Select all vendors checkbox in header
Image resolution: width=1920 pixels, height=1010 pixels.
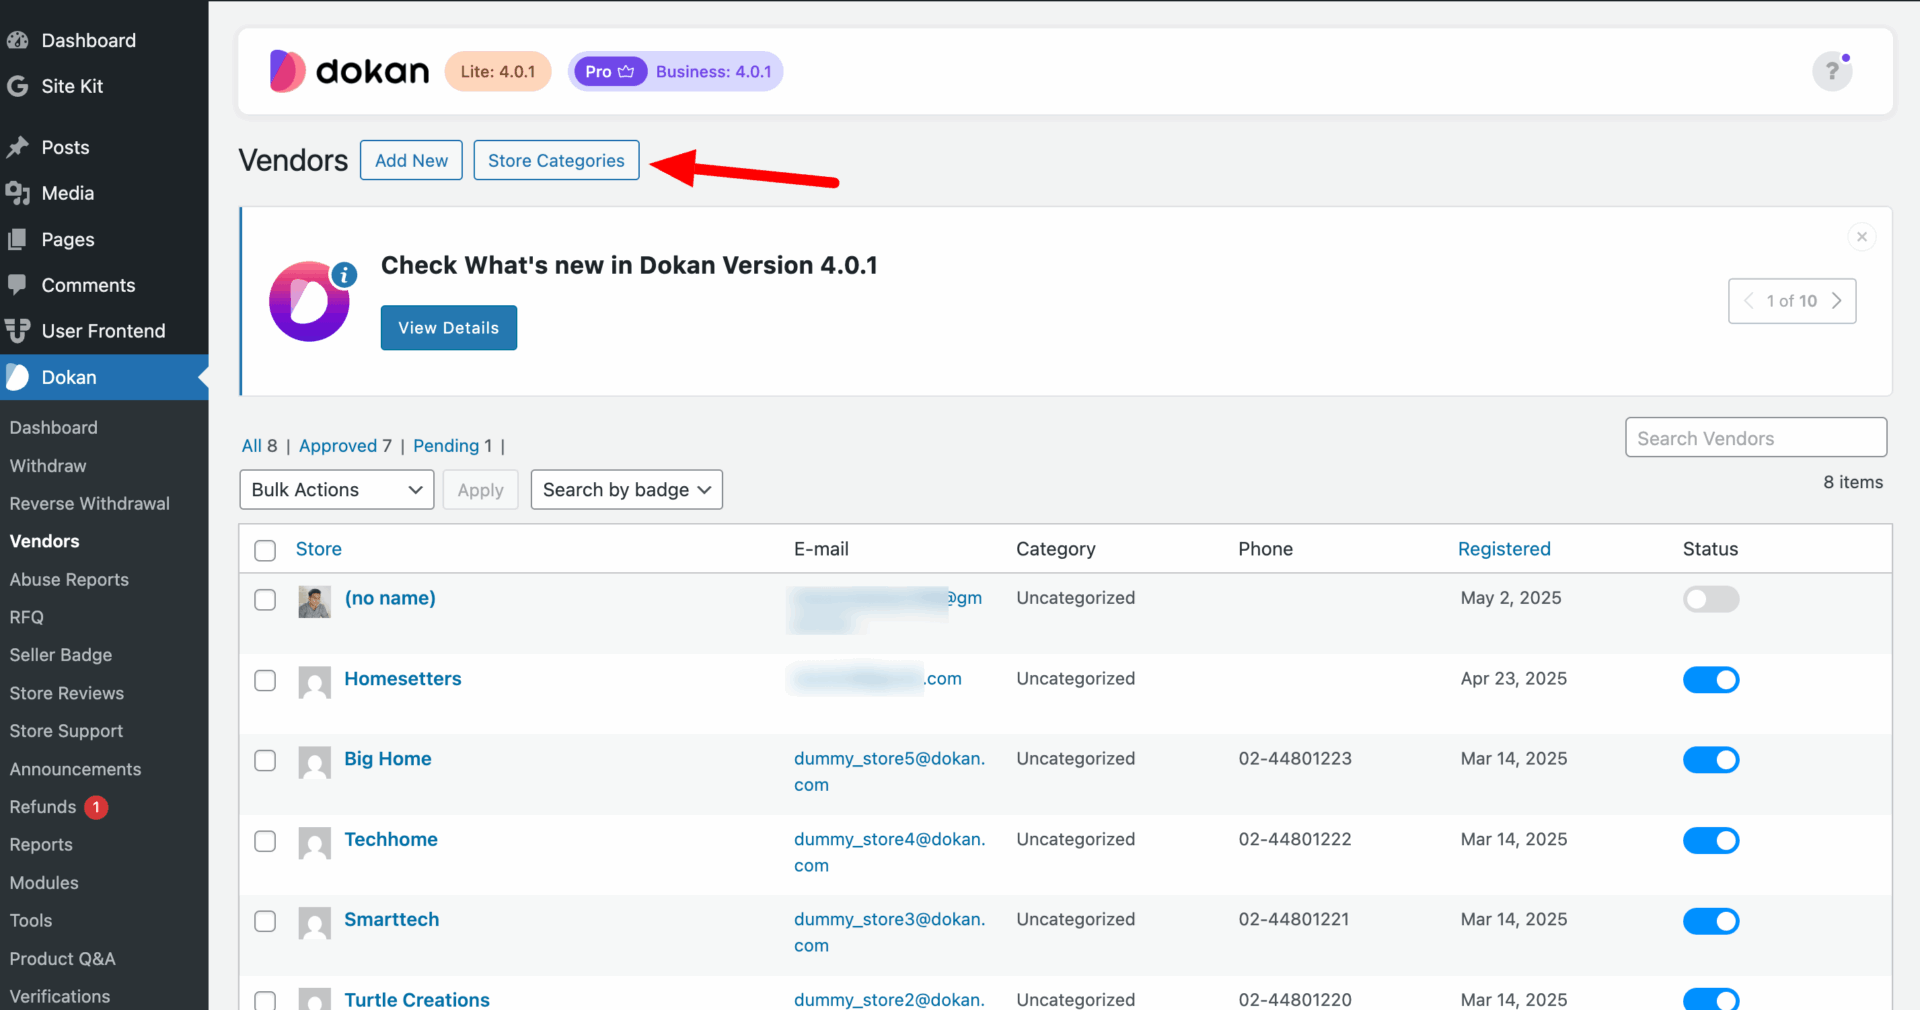pos(265,550)
